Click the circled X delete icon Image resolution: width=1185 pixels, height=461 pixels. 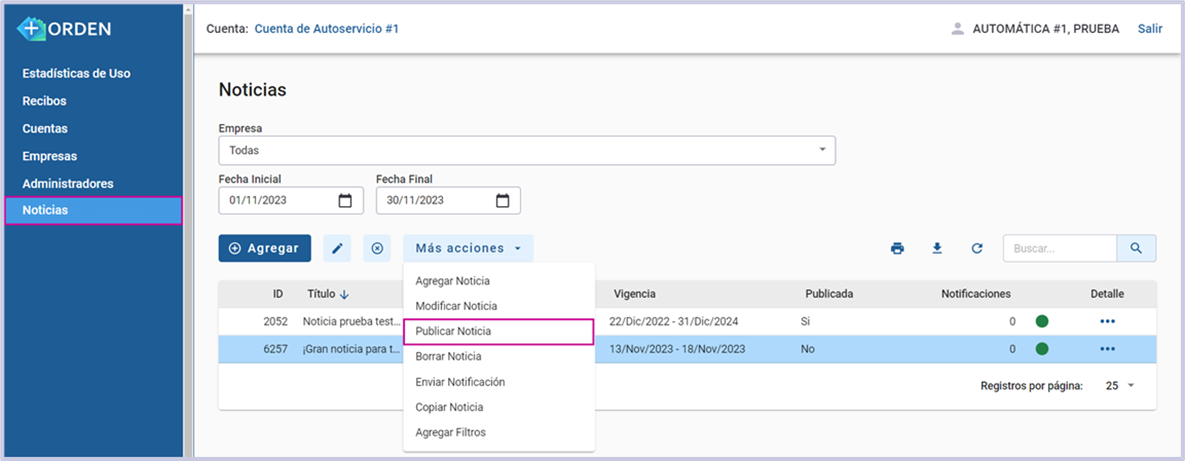[x=377, y=249]
